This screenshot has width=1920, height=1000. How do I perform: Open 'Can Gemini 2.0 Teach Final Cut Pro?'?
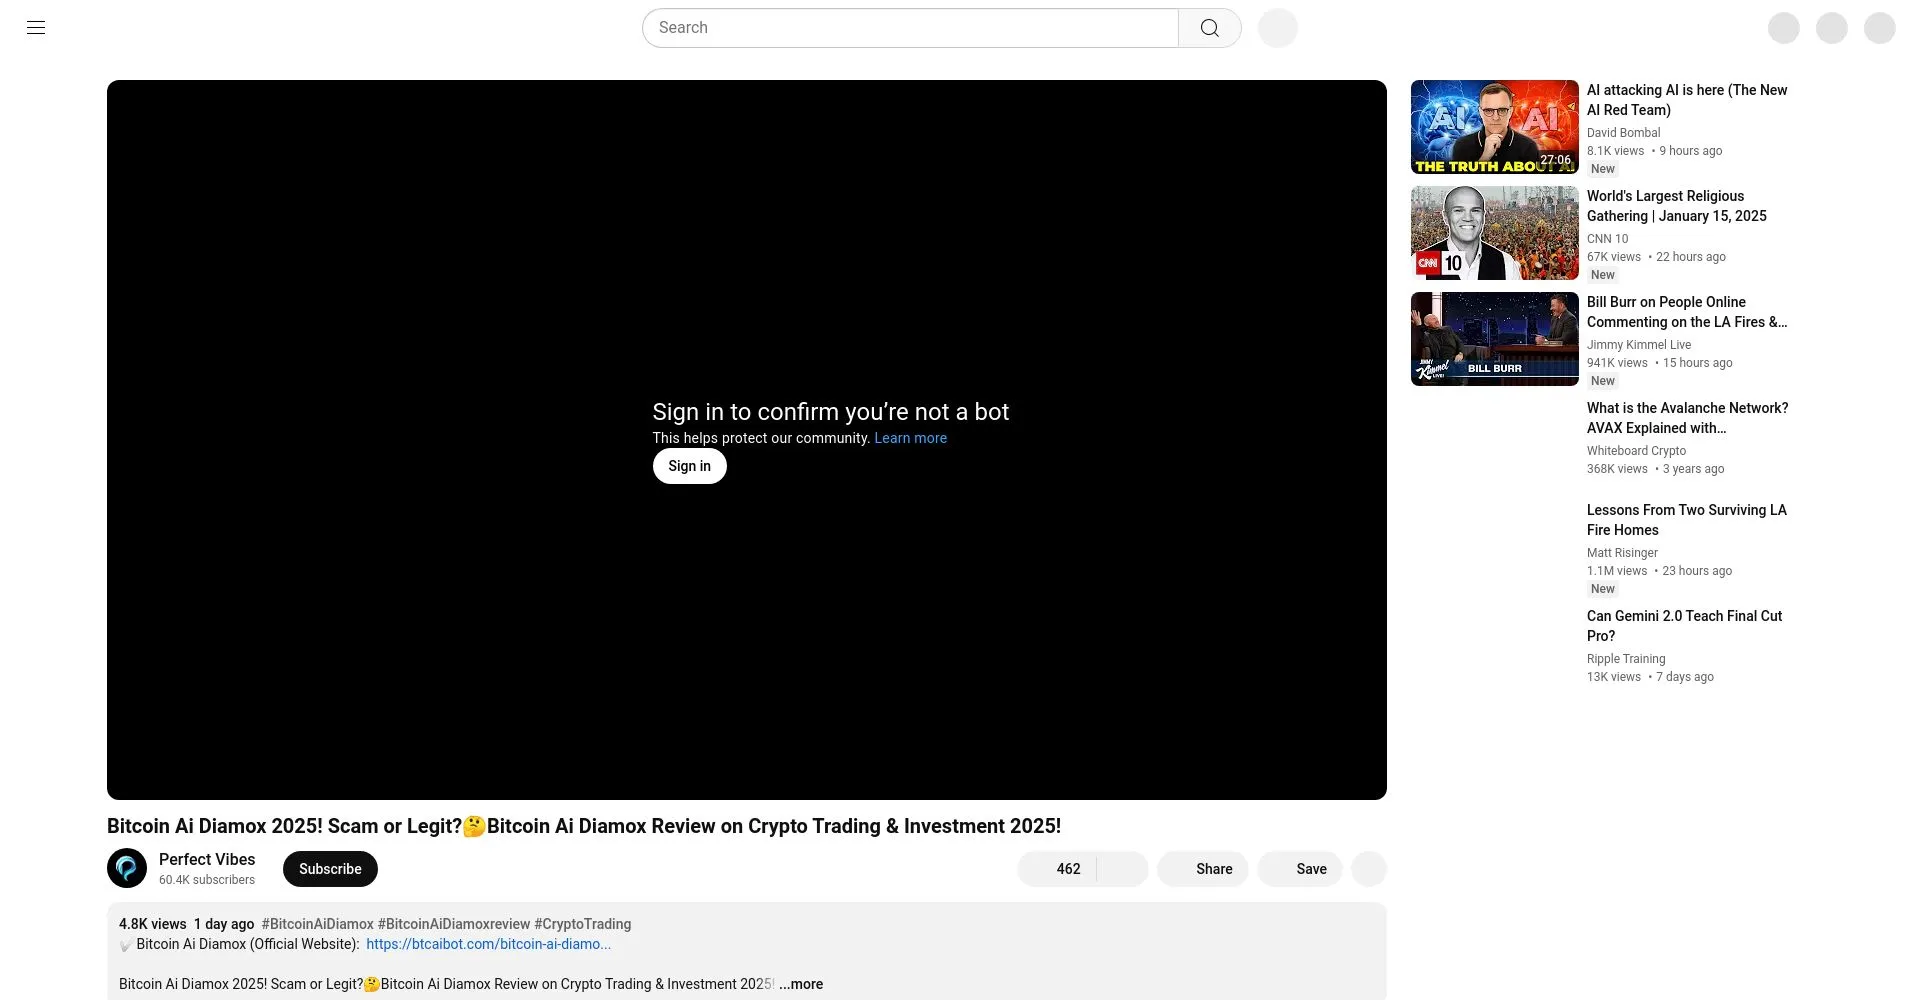[1684, 626]
